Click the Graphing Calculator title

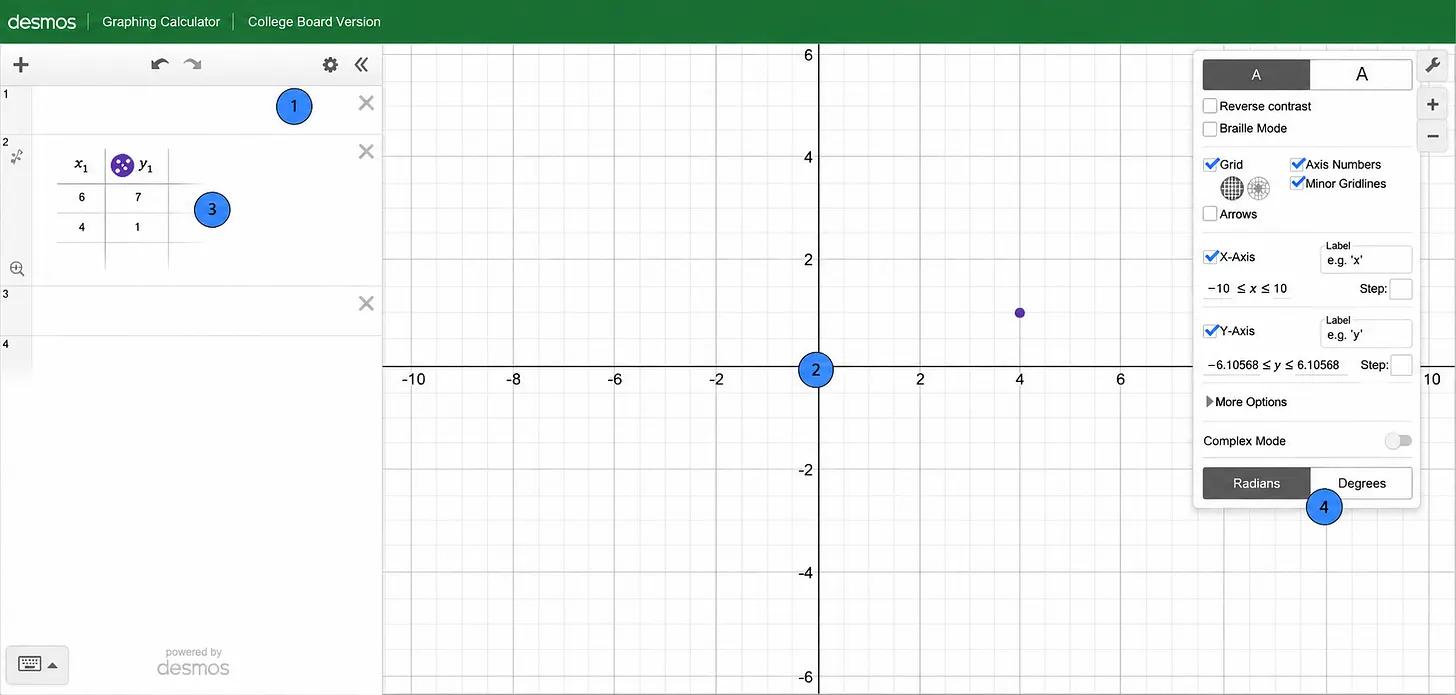tap(161, 21)
